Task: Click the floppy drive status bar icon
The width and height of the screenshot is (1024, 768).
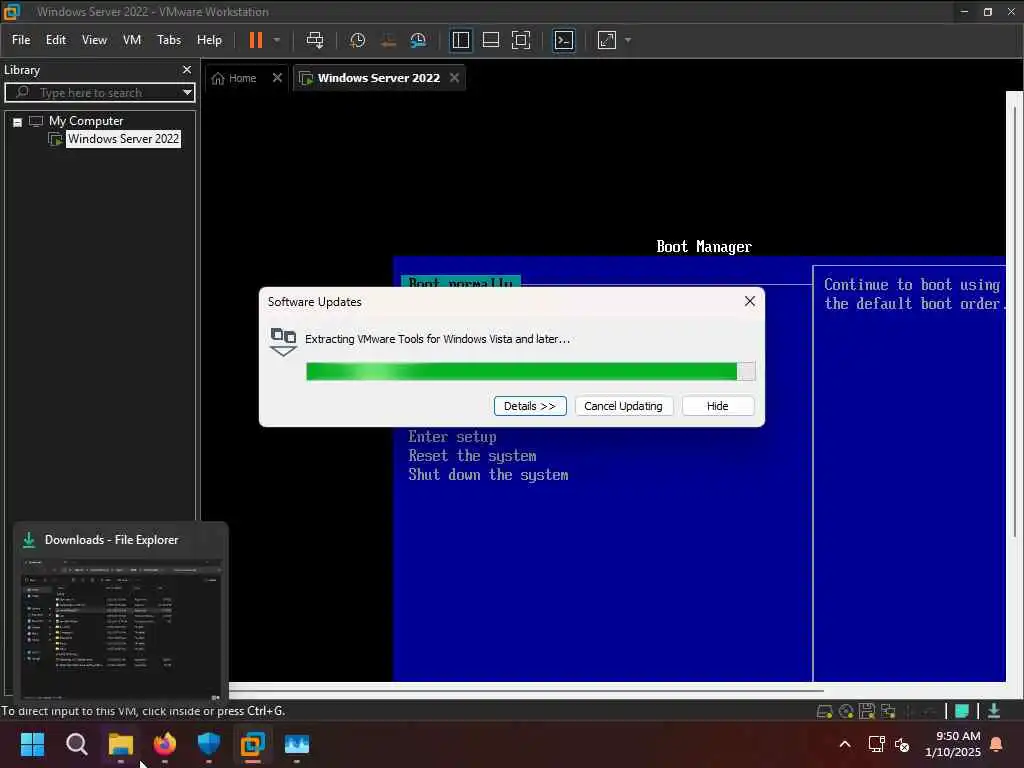Action: (x=867, y=711)
